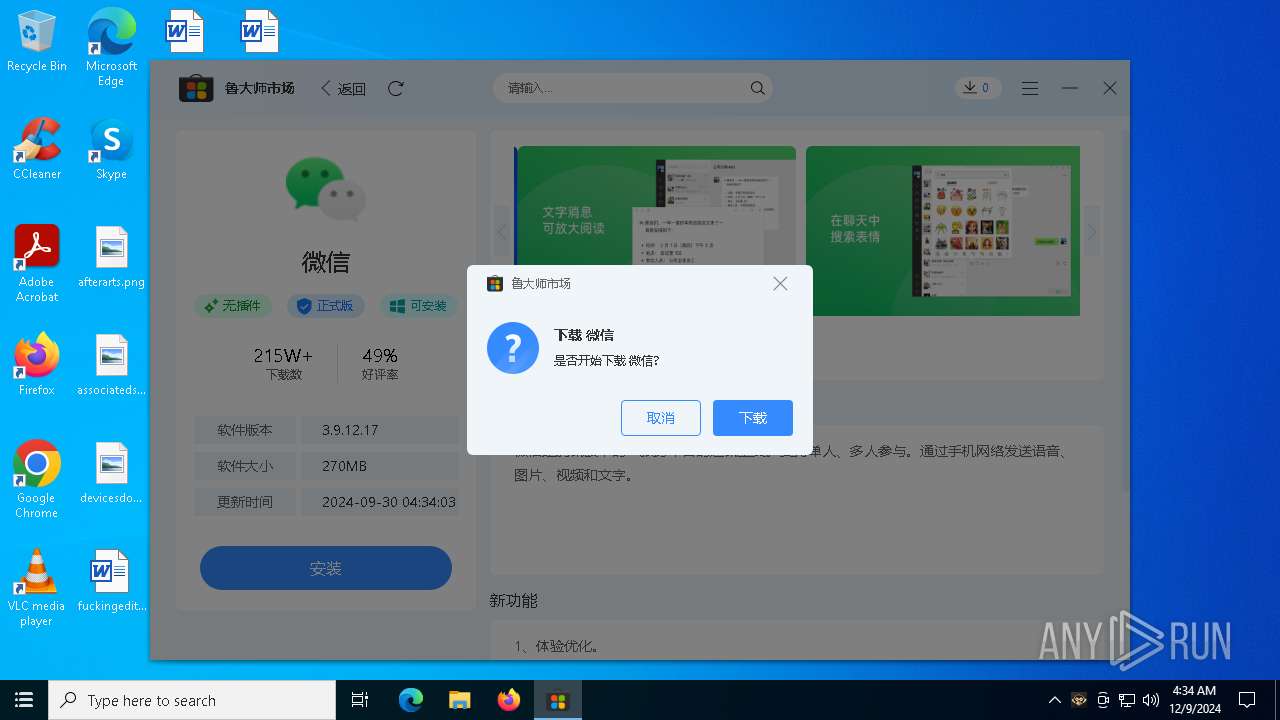Go back with the 返回 button
The height and width of the screenshot is (720, 1280).
343,89
